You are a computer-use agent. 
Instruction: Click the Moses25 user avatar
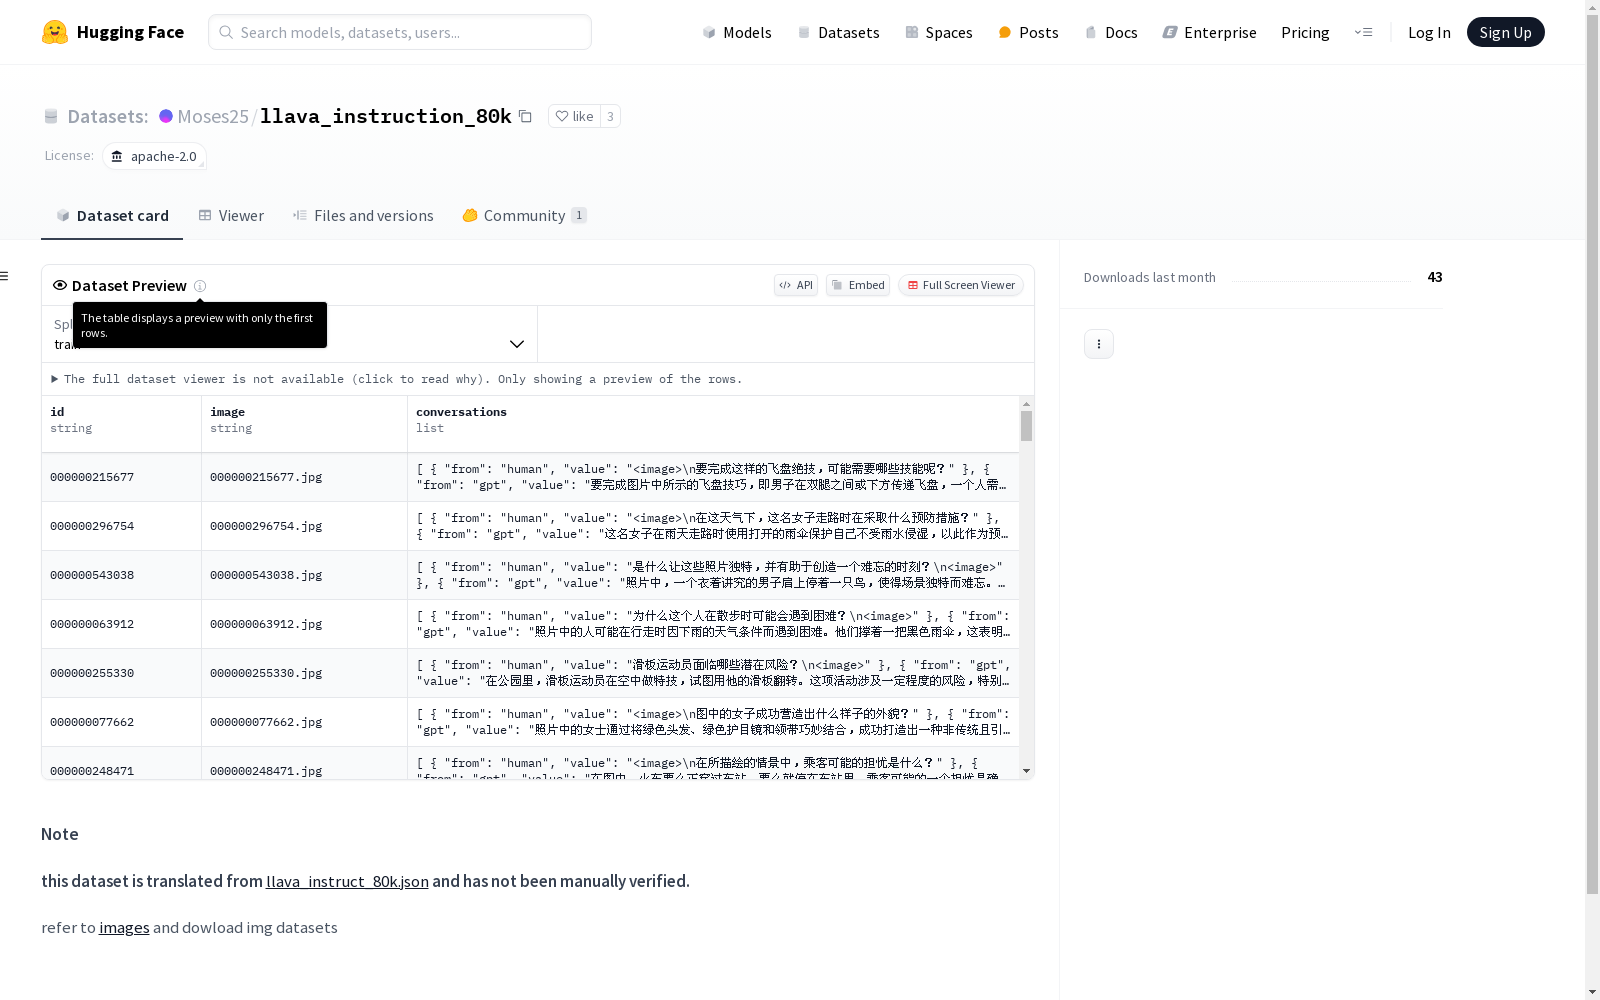pos(166,116)
